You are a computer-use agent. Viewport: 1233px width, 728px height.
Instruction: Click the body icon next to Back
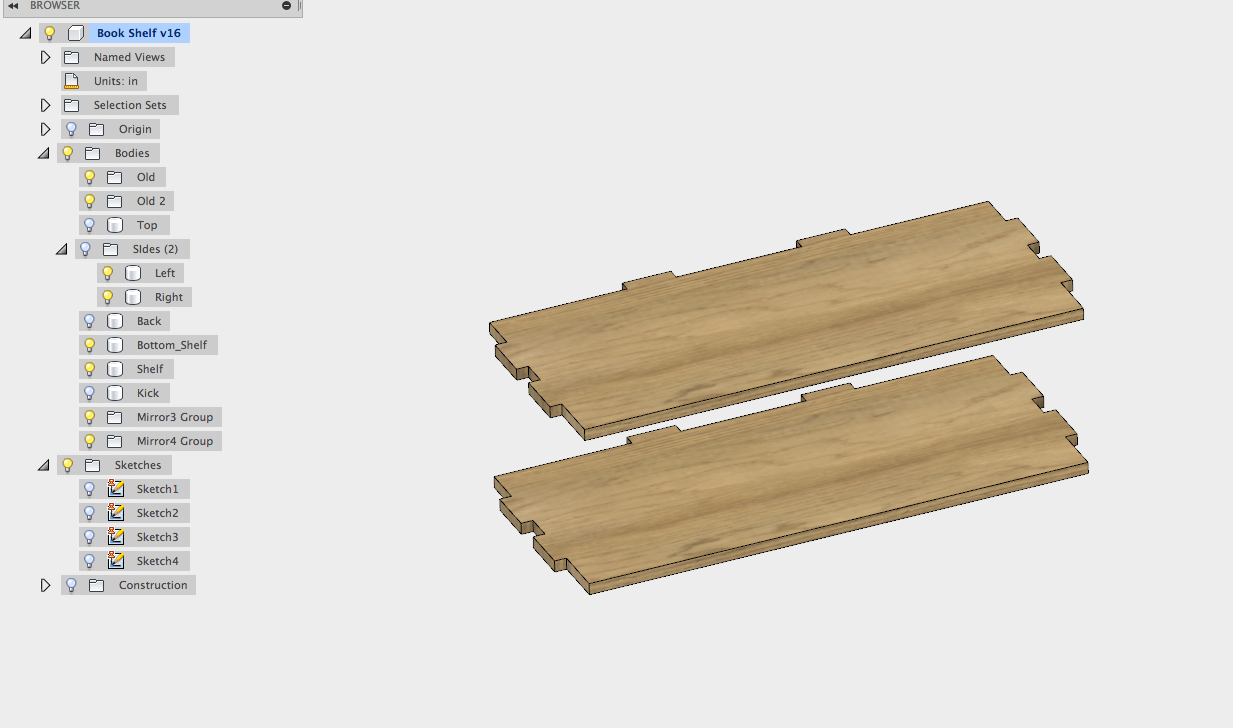[x=115, y=321]
